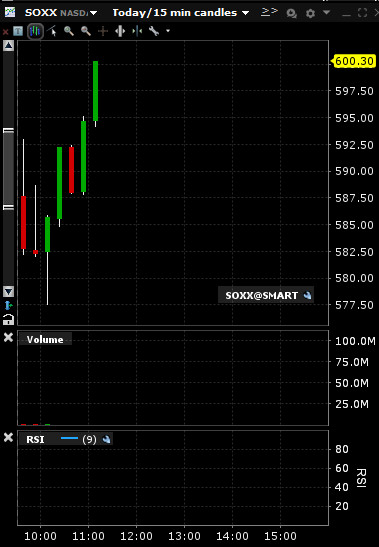Click the 13:00 time axis label
This screenshot has height=547, width=379.
(x=184, y=536)
